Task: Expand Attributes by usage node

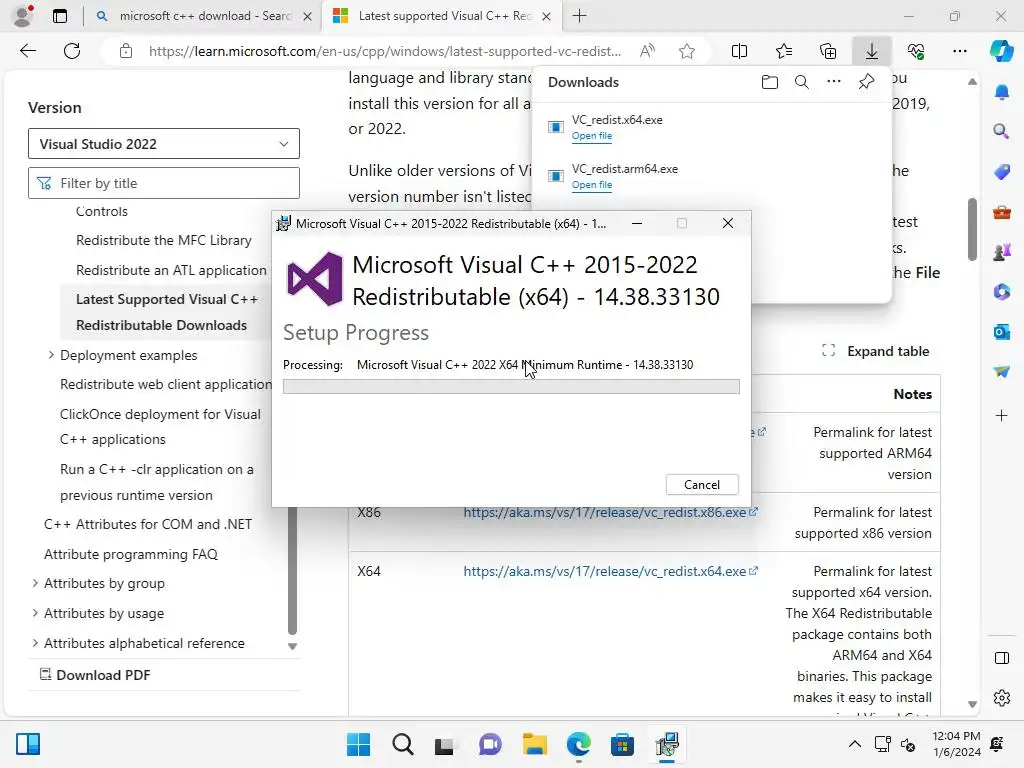Action: tap(35, 613)
